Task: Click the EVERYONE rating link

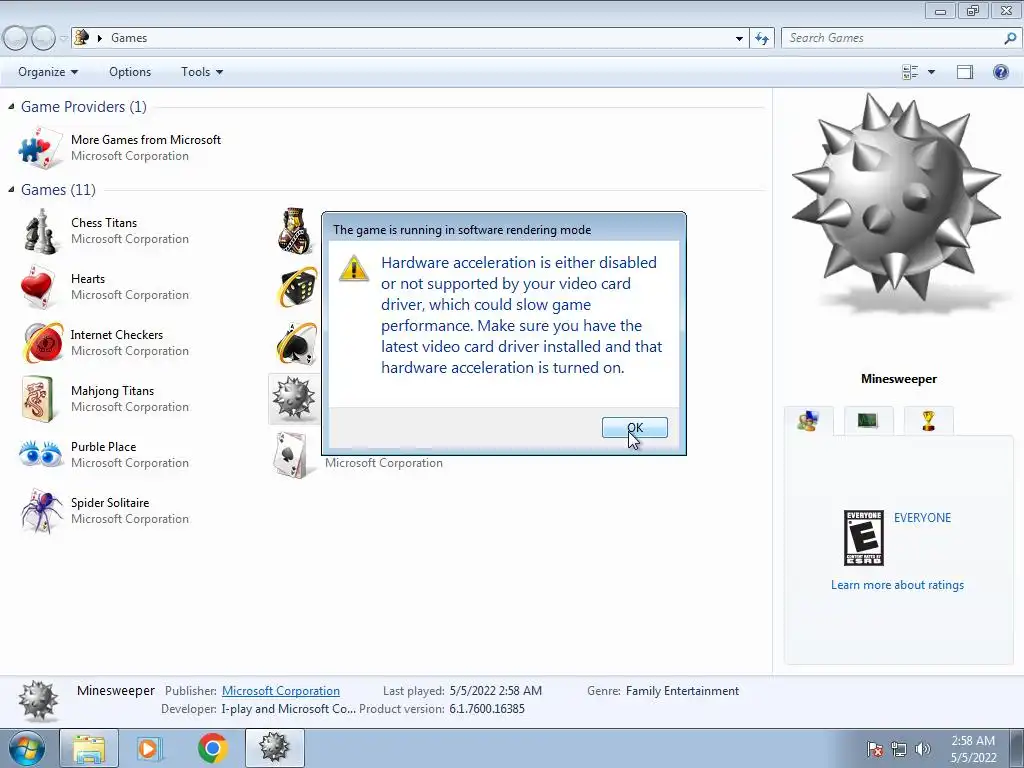Action: [922, 518]
